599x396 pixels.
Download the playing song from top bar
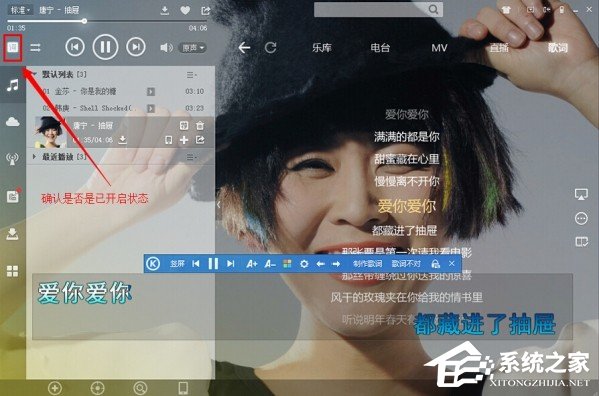165,10
